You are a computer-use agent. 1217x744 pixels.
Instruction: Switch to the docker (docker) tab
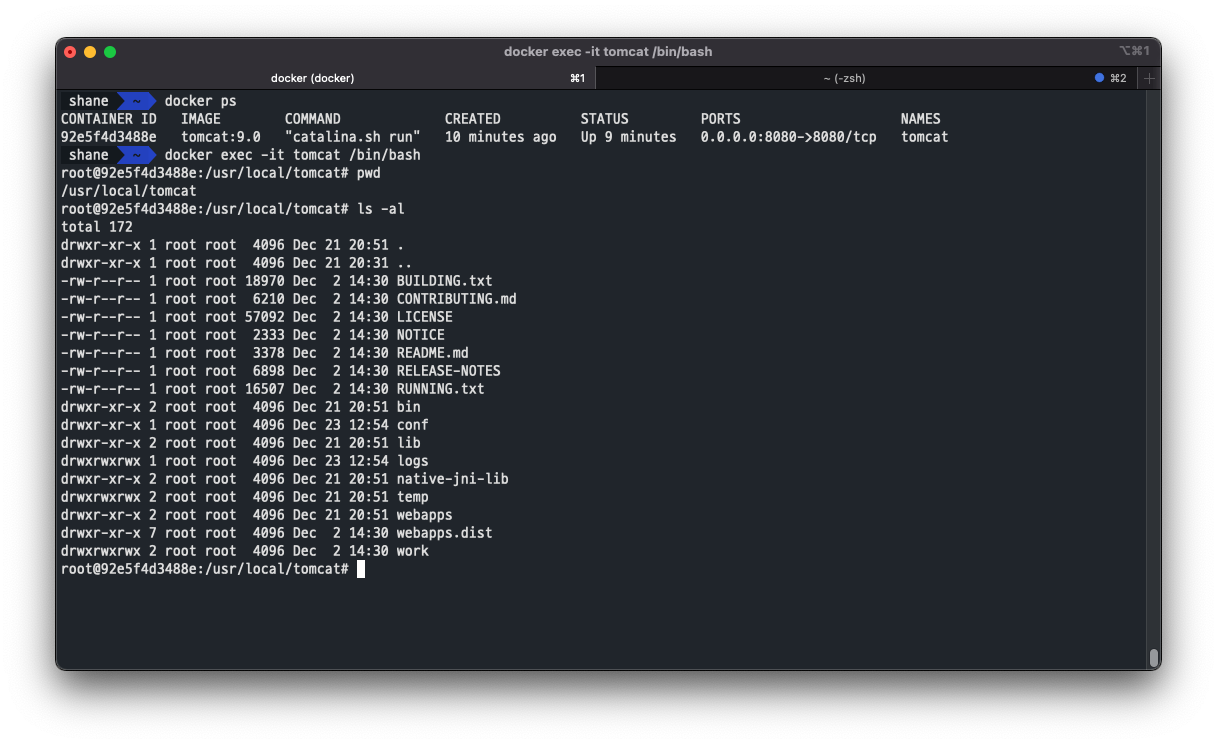pyautogui.click(x=326, y=78)
